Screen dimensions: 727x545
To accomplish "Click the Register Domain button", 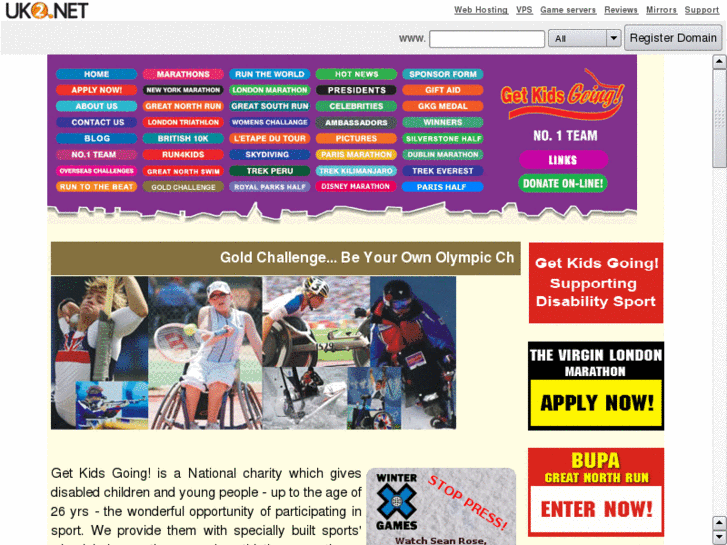I will (673, 38).
